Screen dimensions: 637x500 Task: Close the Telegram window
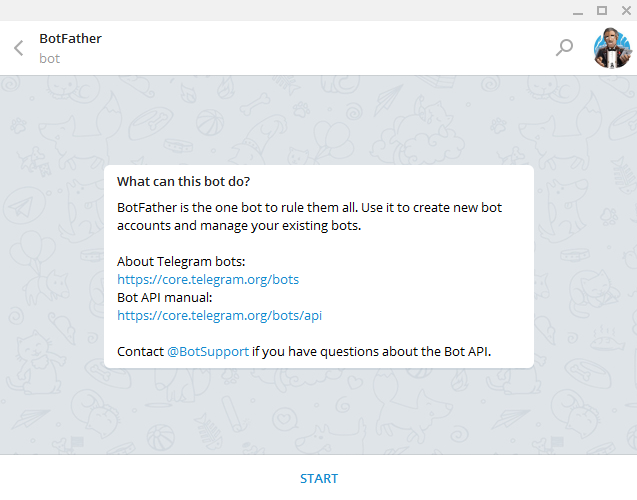[x=626, y=11]
